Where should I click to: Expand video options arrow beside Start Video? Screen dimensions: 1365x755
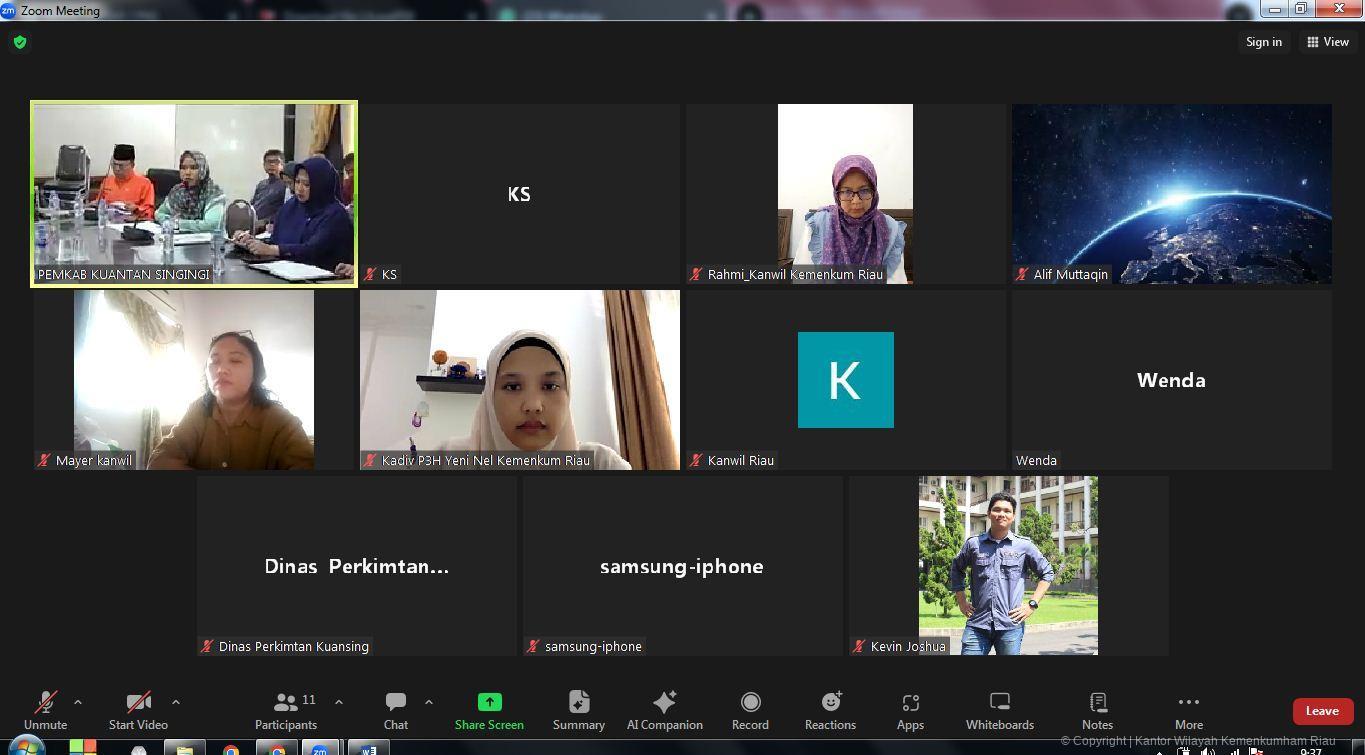(176, 702)
